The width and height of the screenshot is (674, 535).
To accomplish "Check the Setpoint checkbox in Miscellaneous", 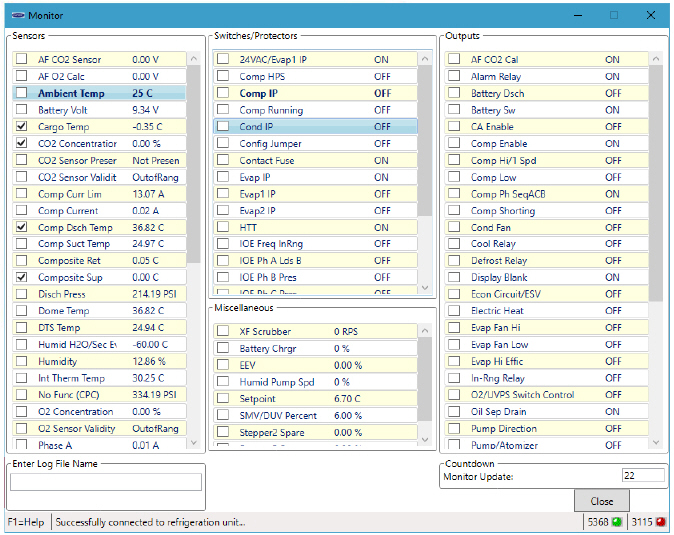I will coord(223,398).
